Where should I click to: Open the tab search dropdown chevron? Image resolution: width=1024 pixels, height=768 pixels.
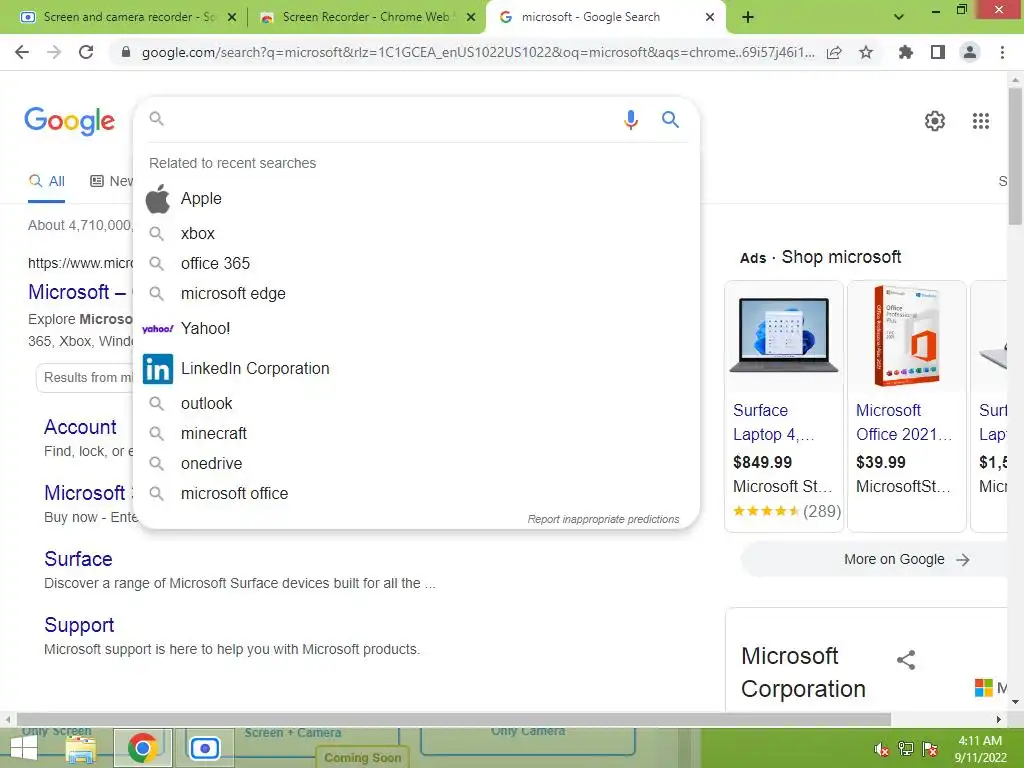tap(899, 17)
